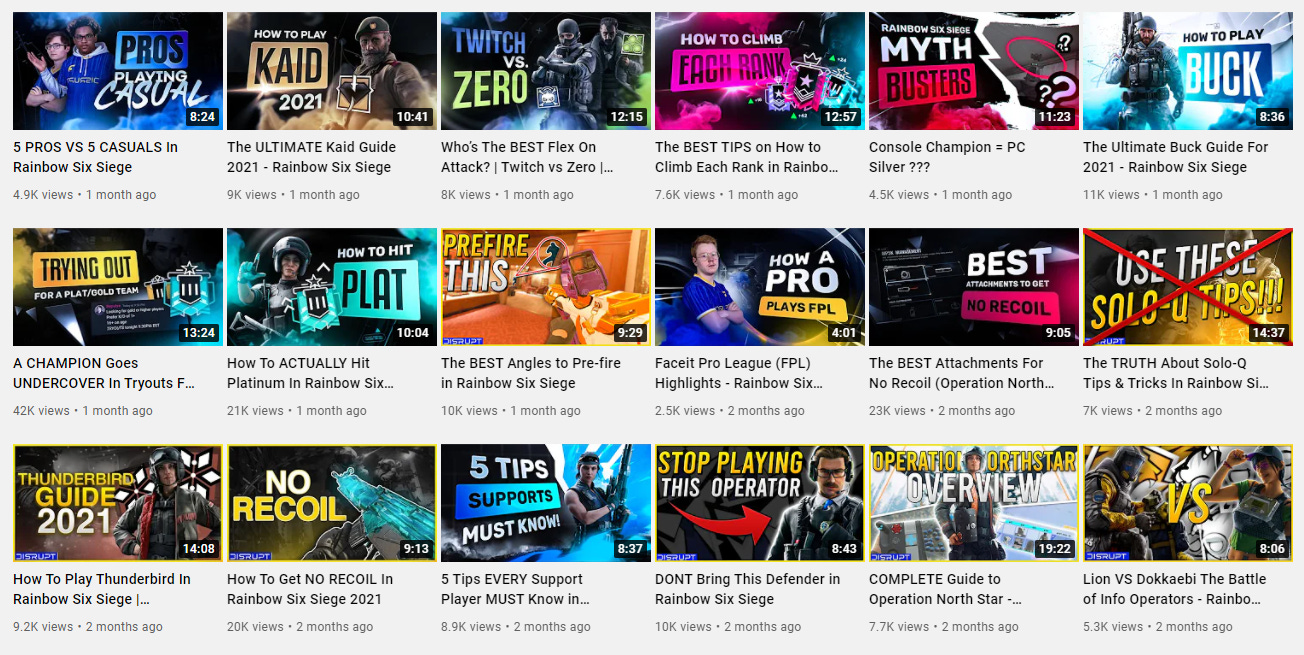1304x655 pixels.
Task: Open the '5 Tips Supports Must Know' thumbnail
Action: [546, 503]
